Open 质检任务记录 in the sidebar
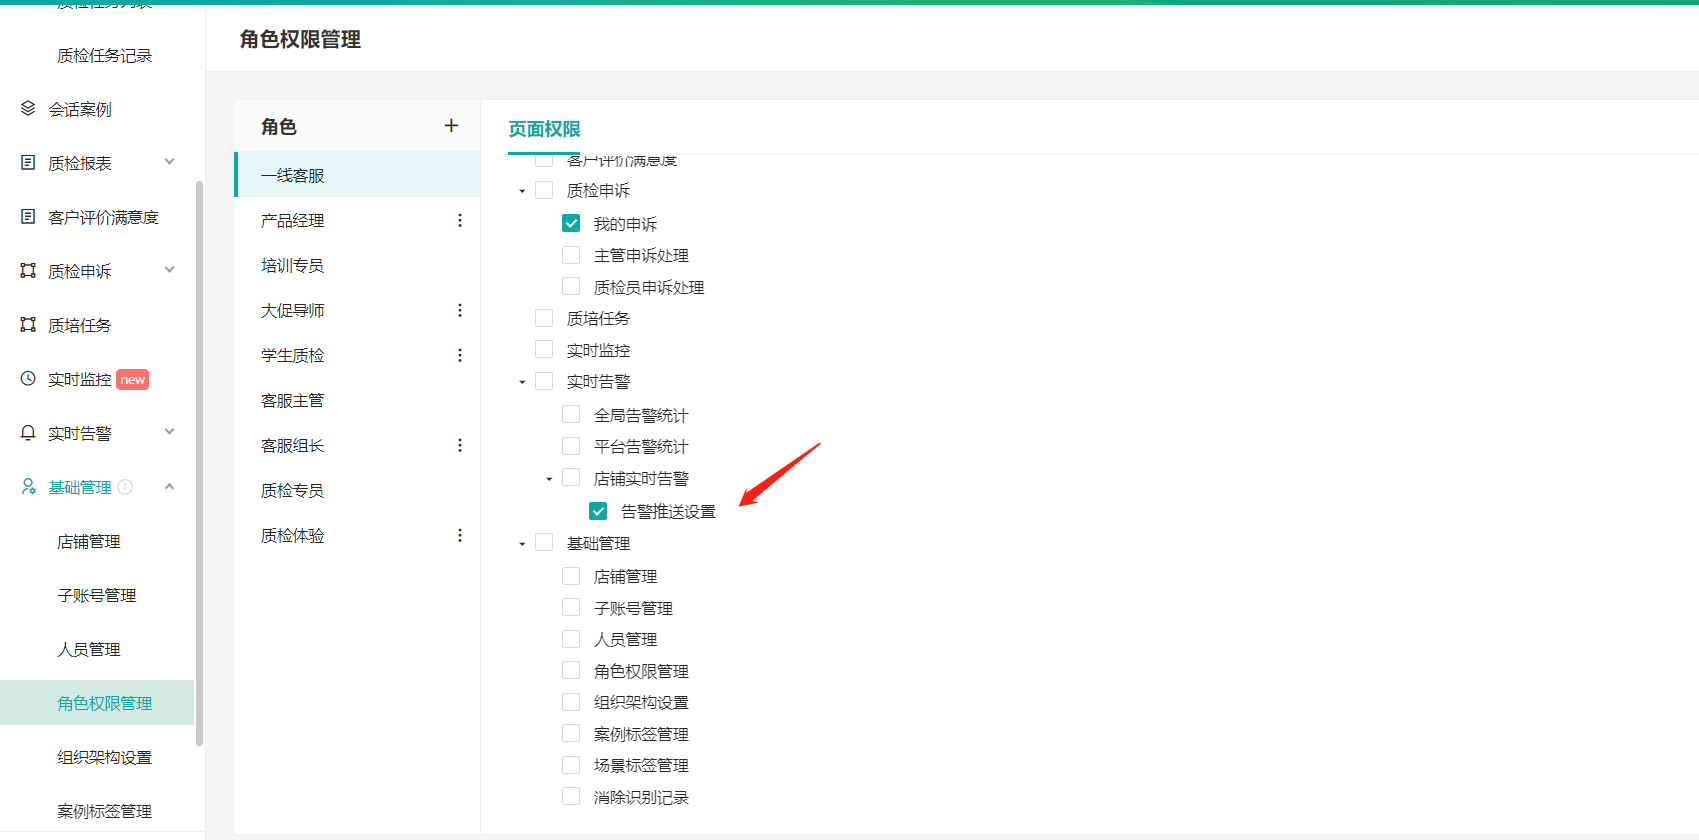 104,56
